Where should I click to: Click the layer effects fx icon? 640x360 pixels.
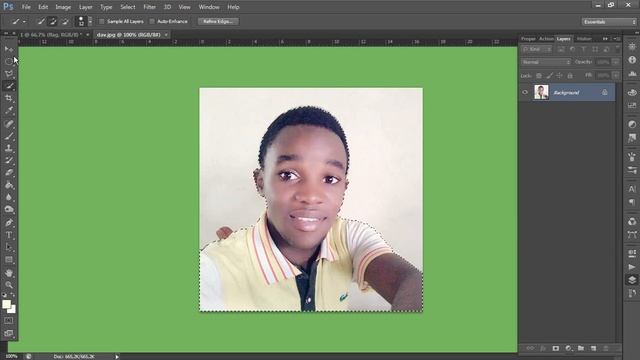pyautogui.click(x=543, y=348)
